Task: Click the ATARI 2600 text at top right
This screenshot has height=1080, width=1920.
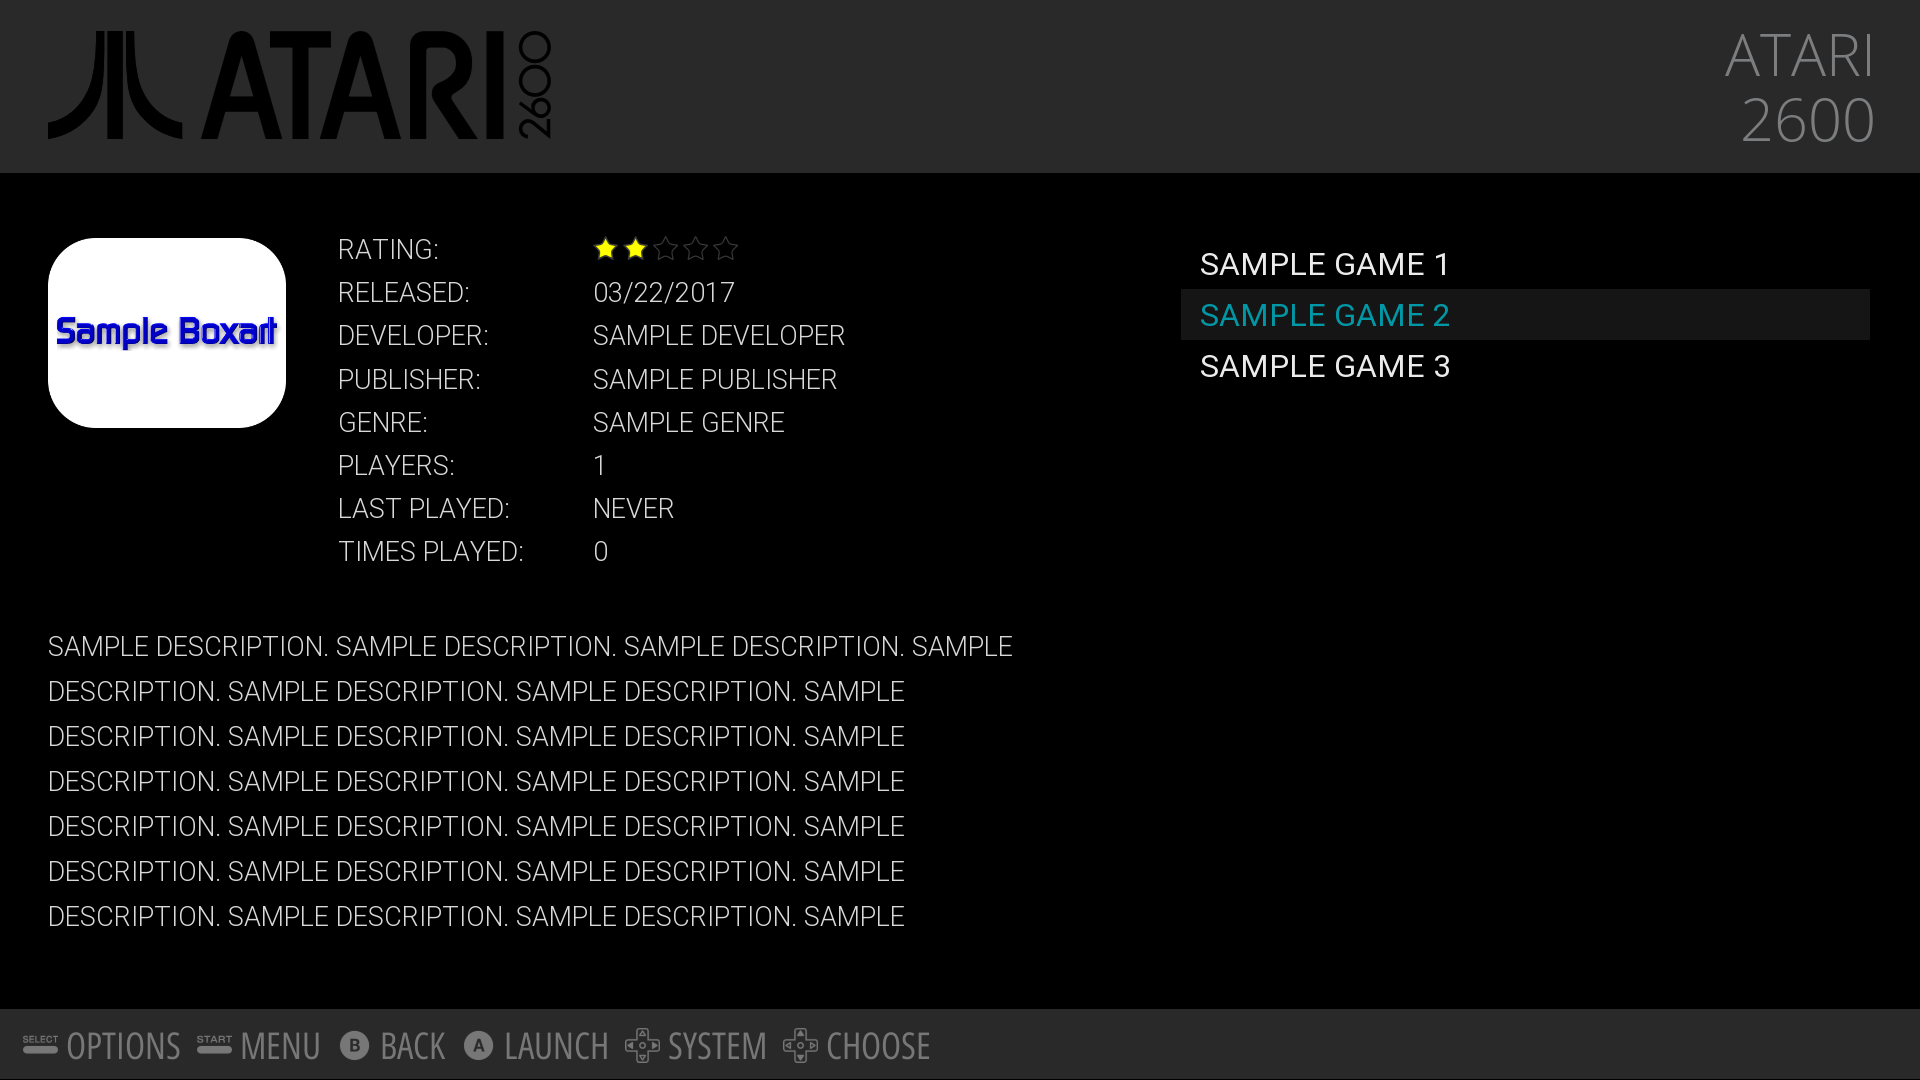Action: pyautogui.click(x=1800, y=88)
